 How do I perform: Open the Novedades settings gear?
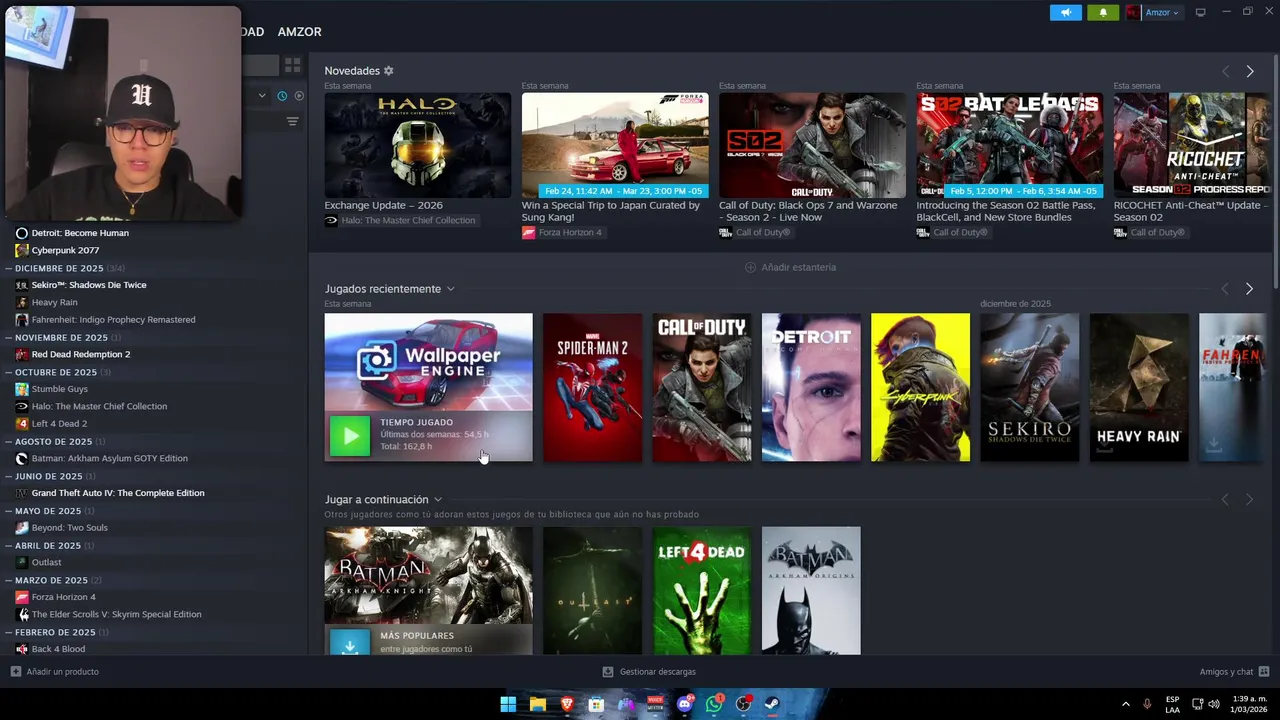[x=389, y=71]
